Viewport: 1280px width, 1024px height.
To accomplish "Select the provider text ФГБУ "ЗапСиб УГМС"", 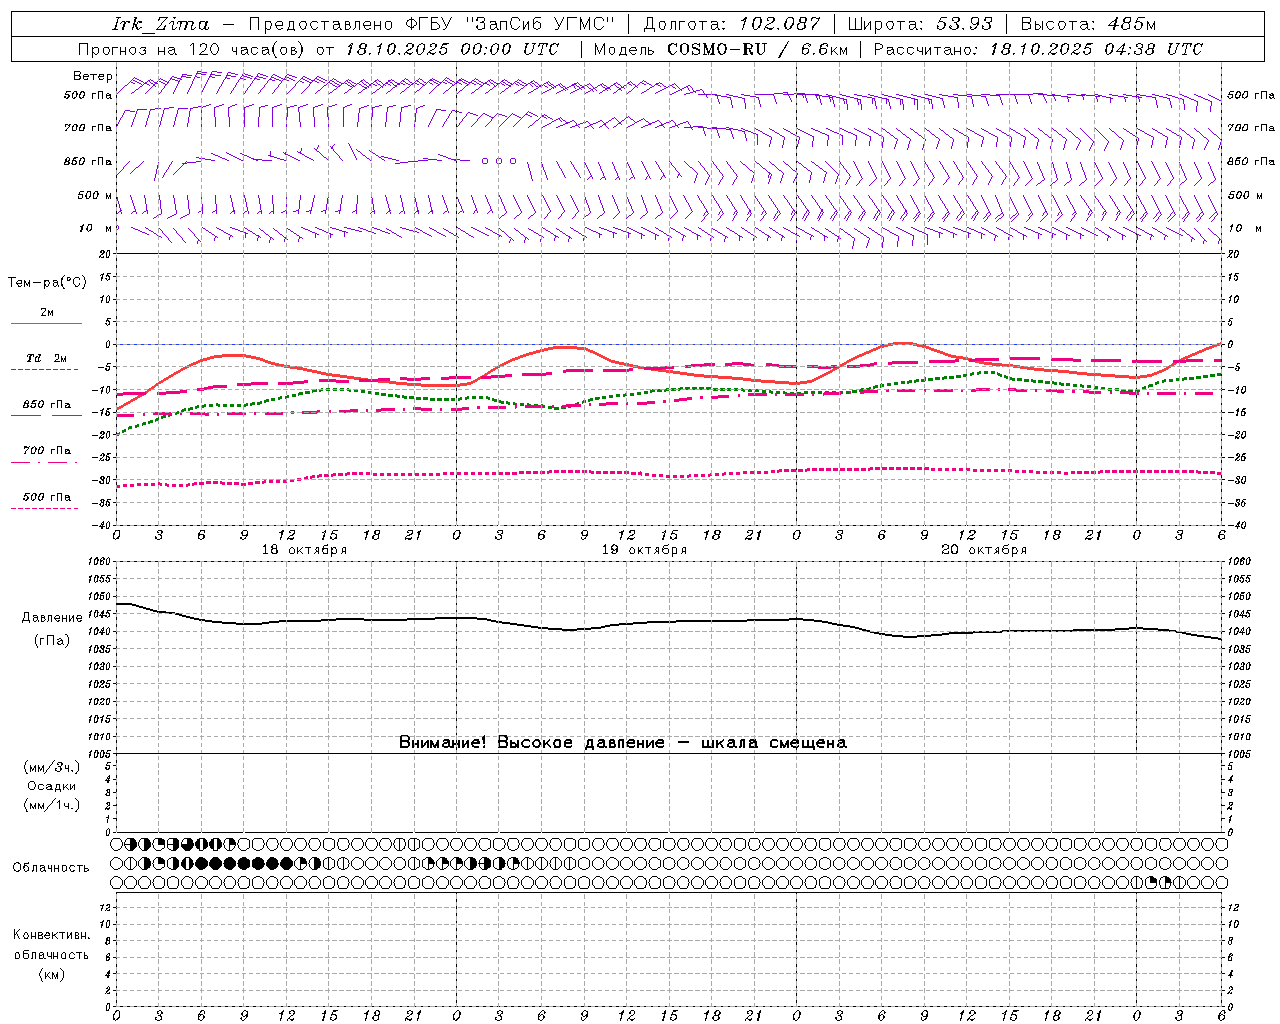I will (x=511, y=24).
